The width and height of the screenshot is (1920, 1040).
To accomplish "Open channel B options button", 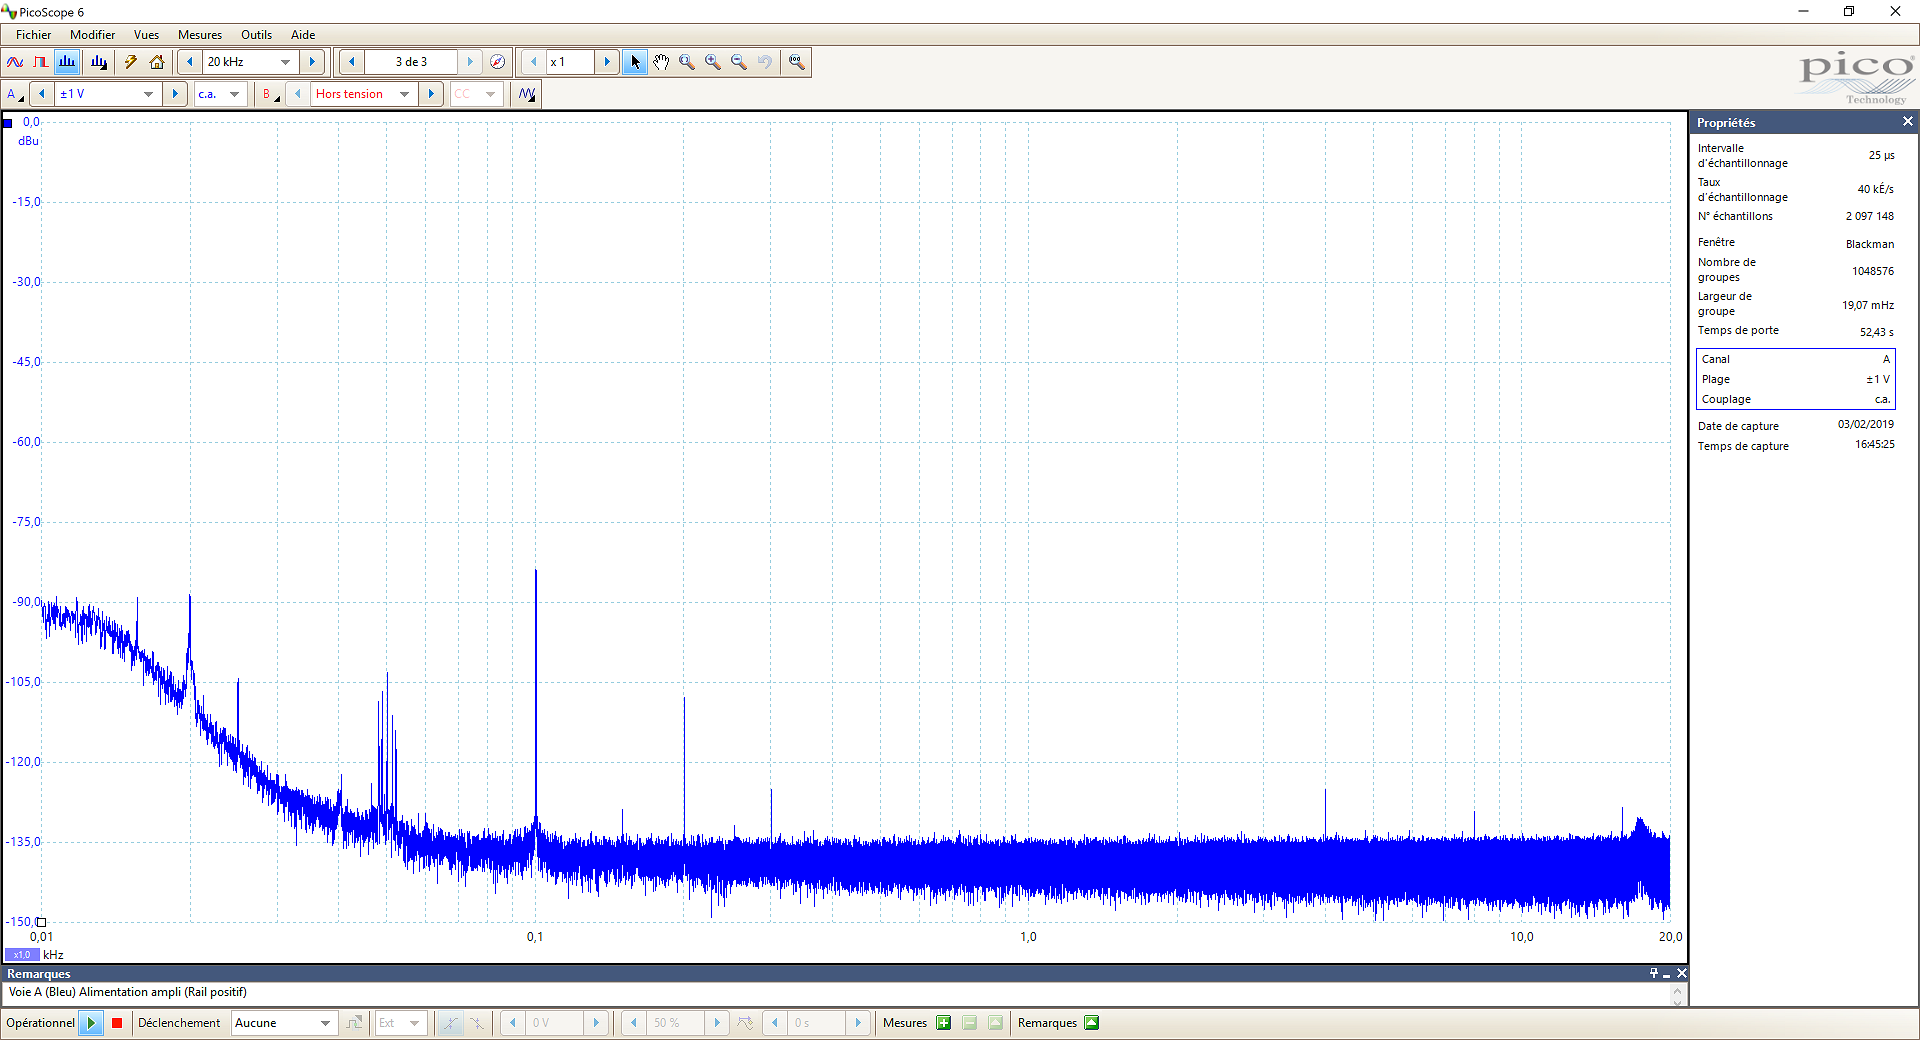I will (270, 94).
